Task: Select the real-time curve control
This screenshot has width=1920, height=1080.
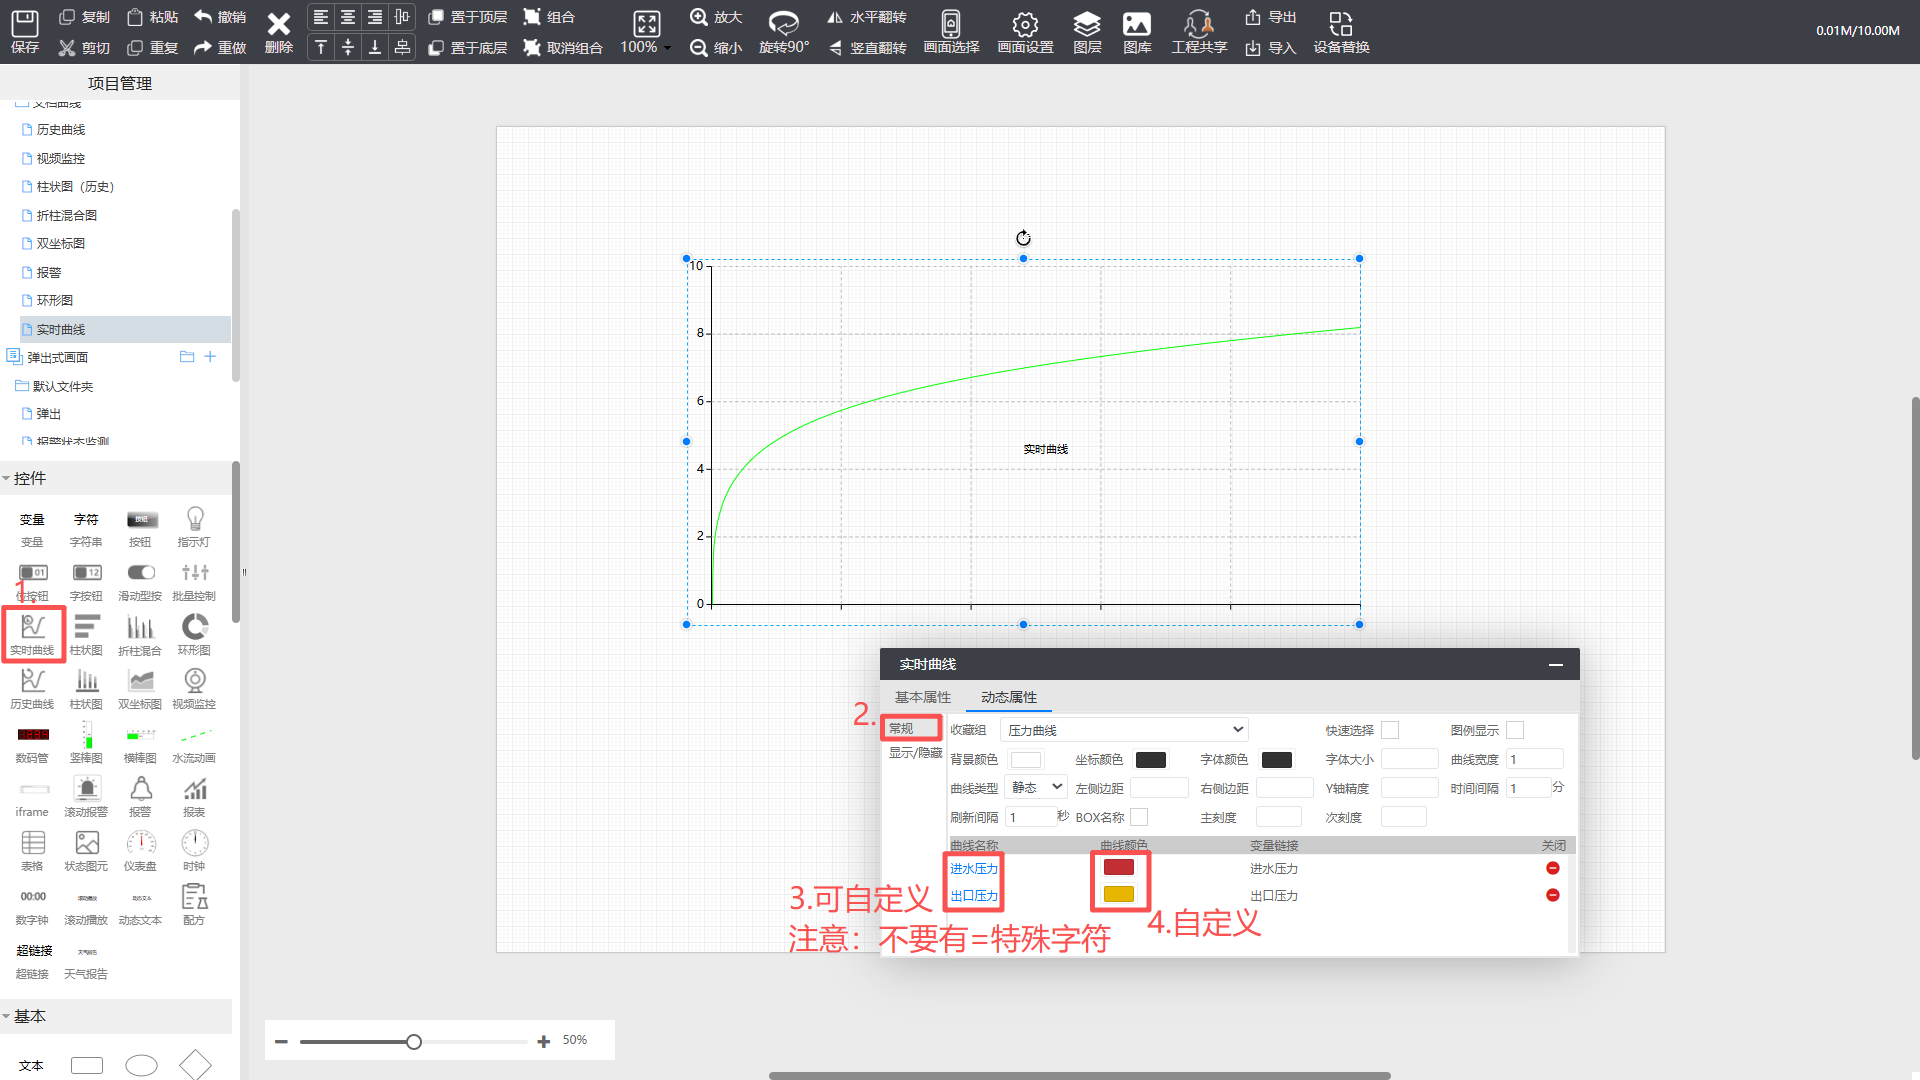Action: (33, 634)
